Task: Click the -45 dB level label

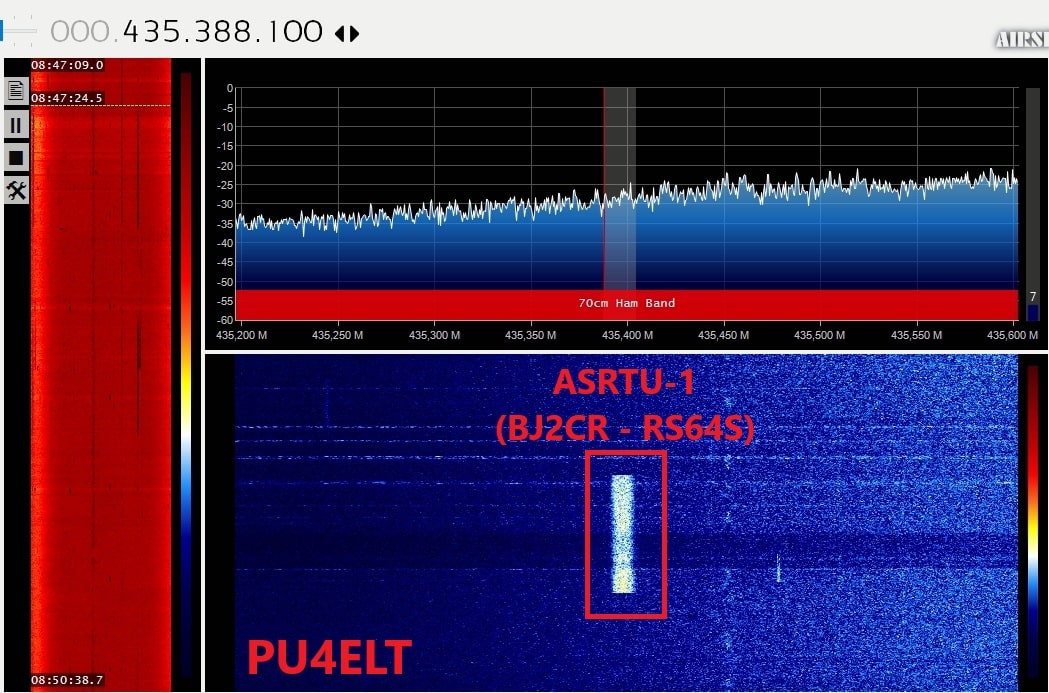Action: click(x=226, y=263)
